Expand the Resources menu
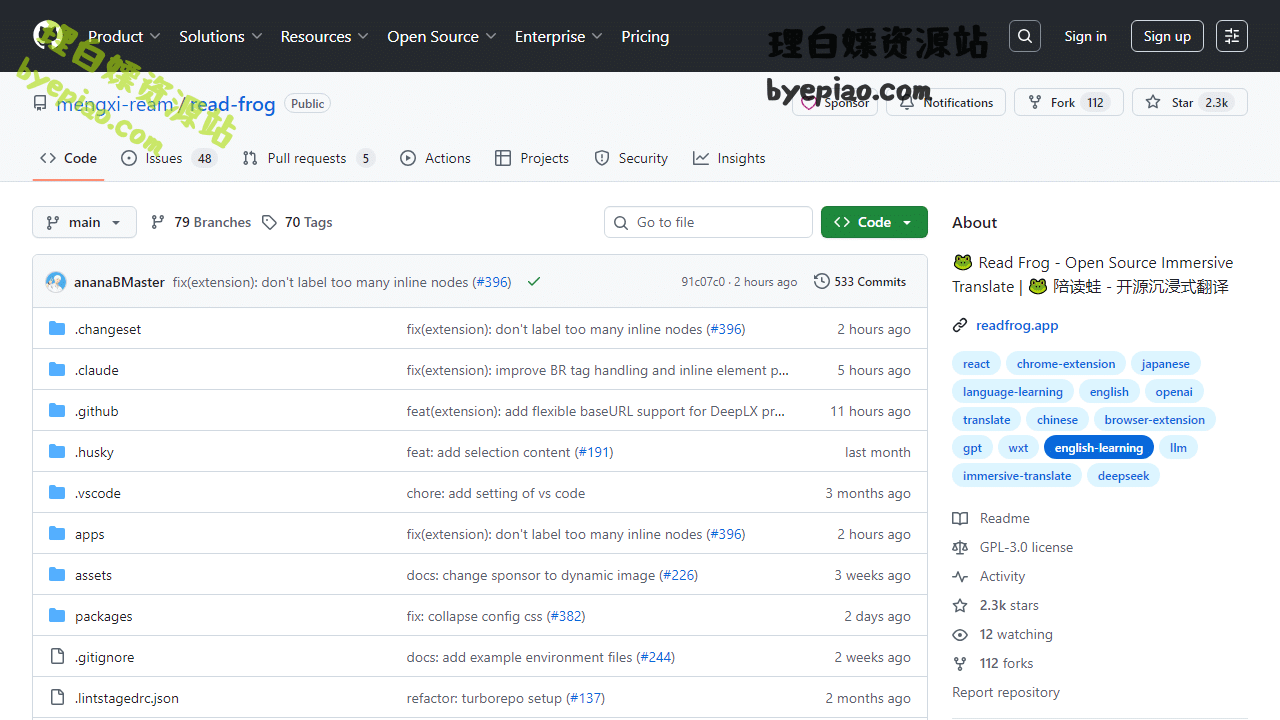Screen dimensions: 1280x720 324,36
